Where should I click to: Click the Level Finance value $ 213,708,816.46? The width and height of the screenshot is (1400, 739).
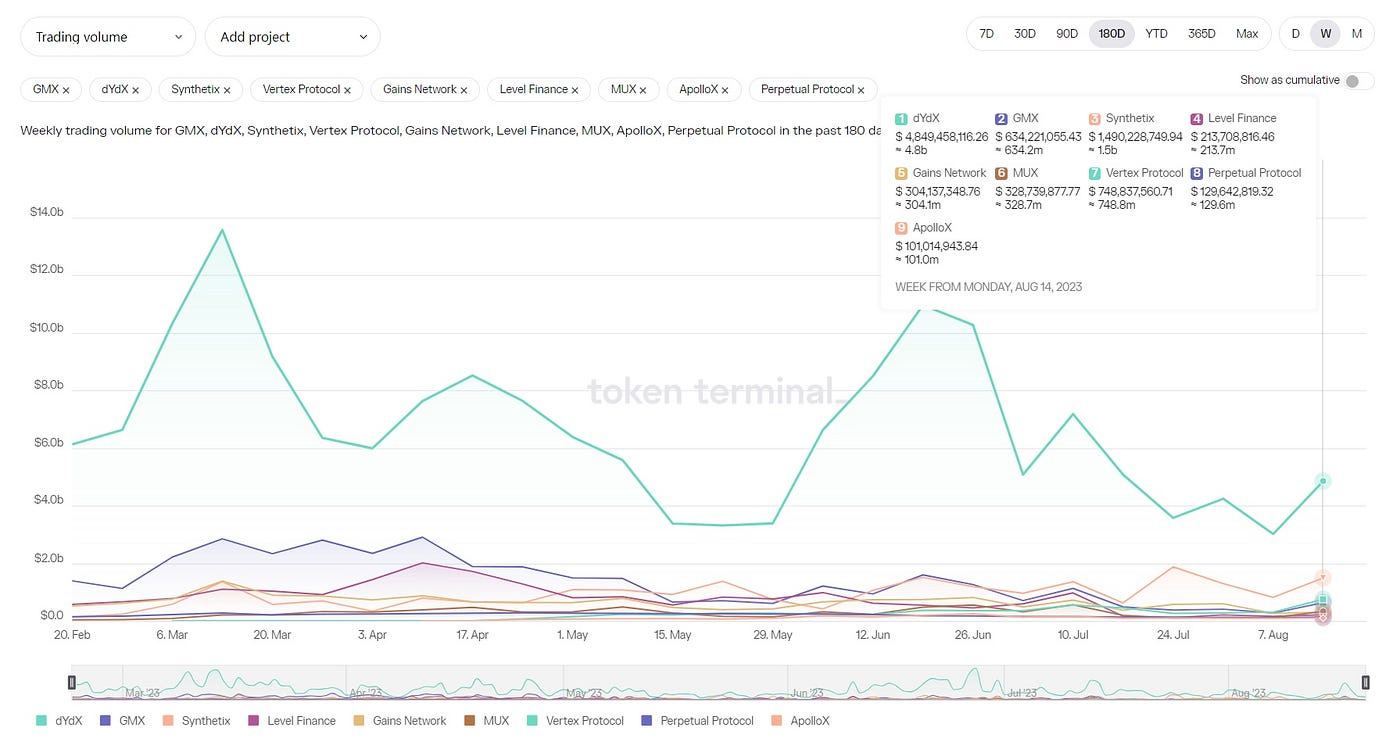click(x=1234, y=137)
